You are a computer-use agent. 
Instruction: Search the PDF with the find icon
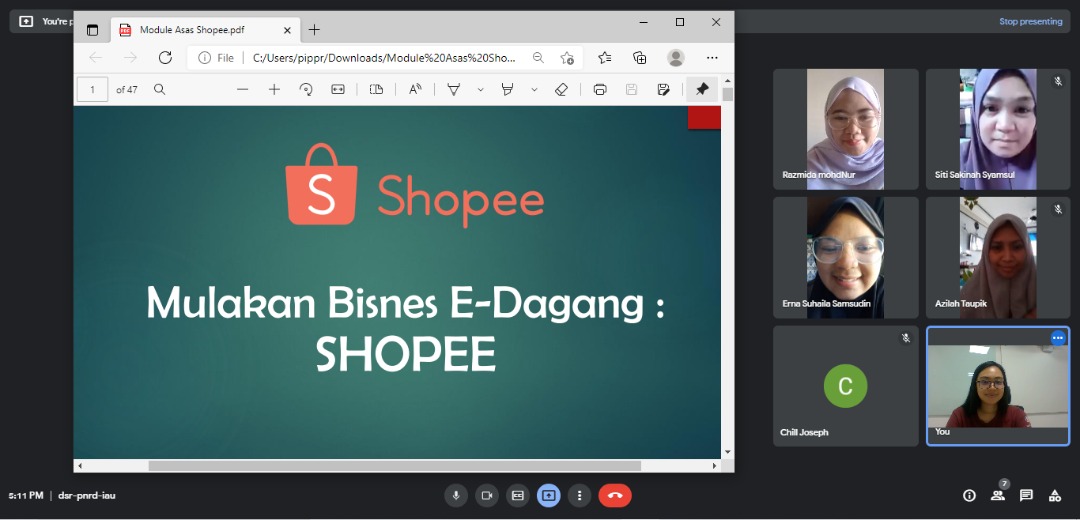coord(159,90)
